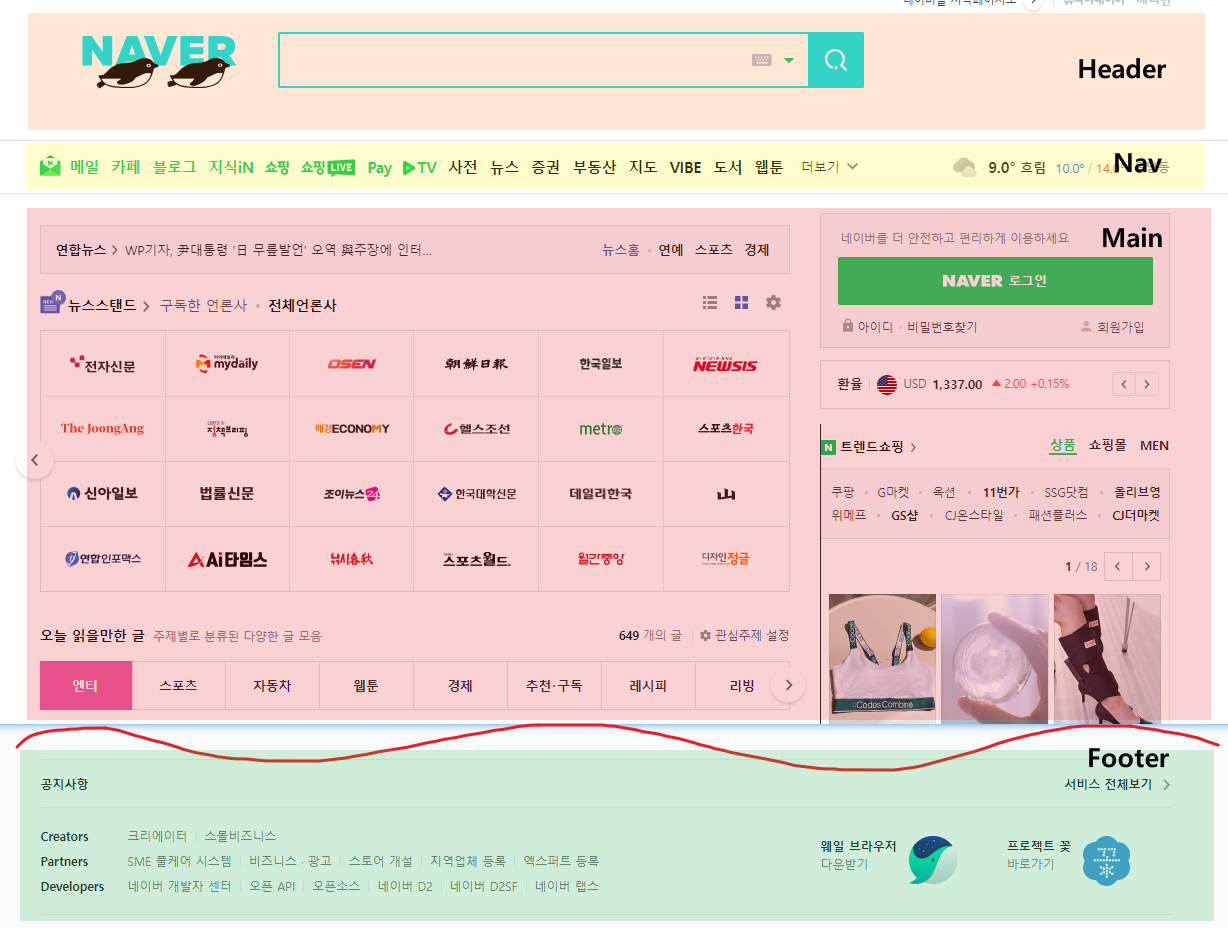Select the 자동차 topic tab
The image size is (1228, 928).
(x=272, y=686)
